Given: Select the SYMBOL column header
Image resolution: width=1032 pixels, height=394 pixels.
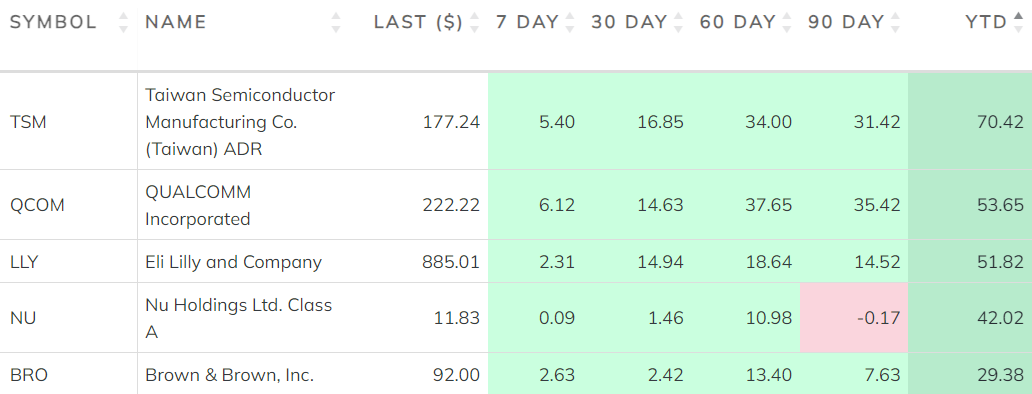Looking at the screenshot, I should point(53,22).
